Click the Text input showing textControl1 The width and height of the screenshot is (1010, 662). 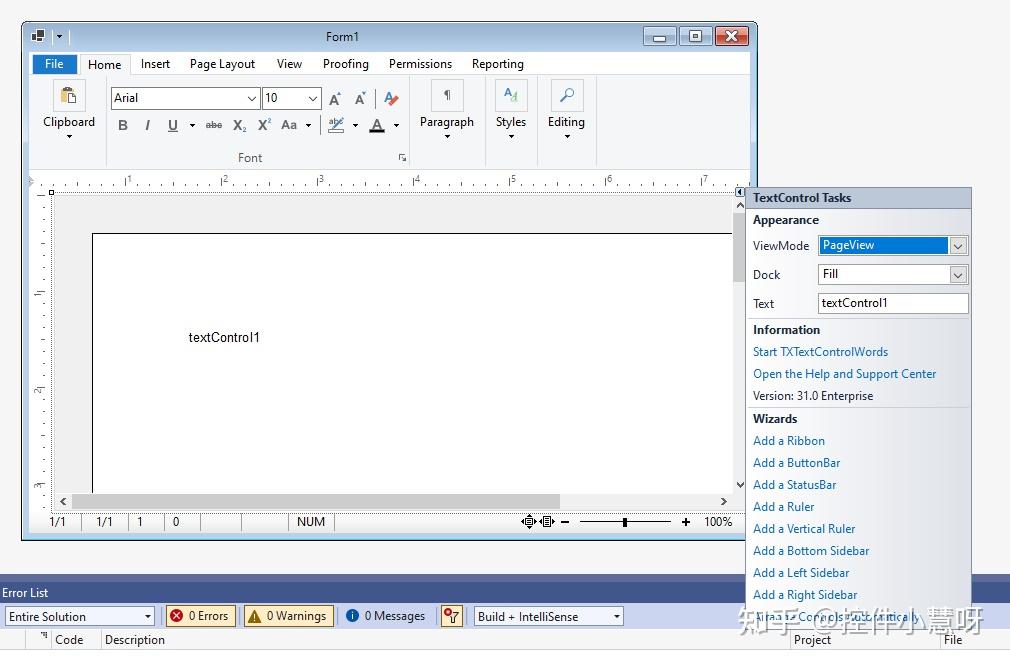[893, 303]
